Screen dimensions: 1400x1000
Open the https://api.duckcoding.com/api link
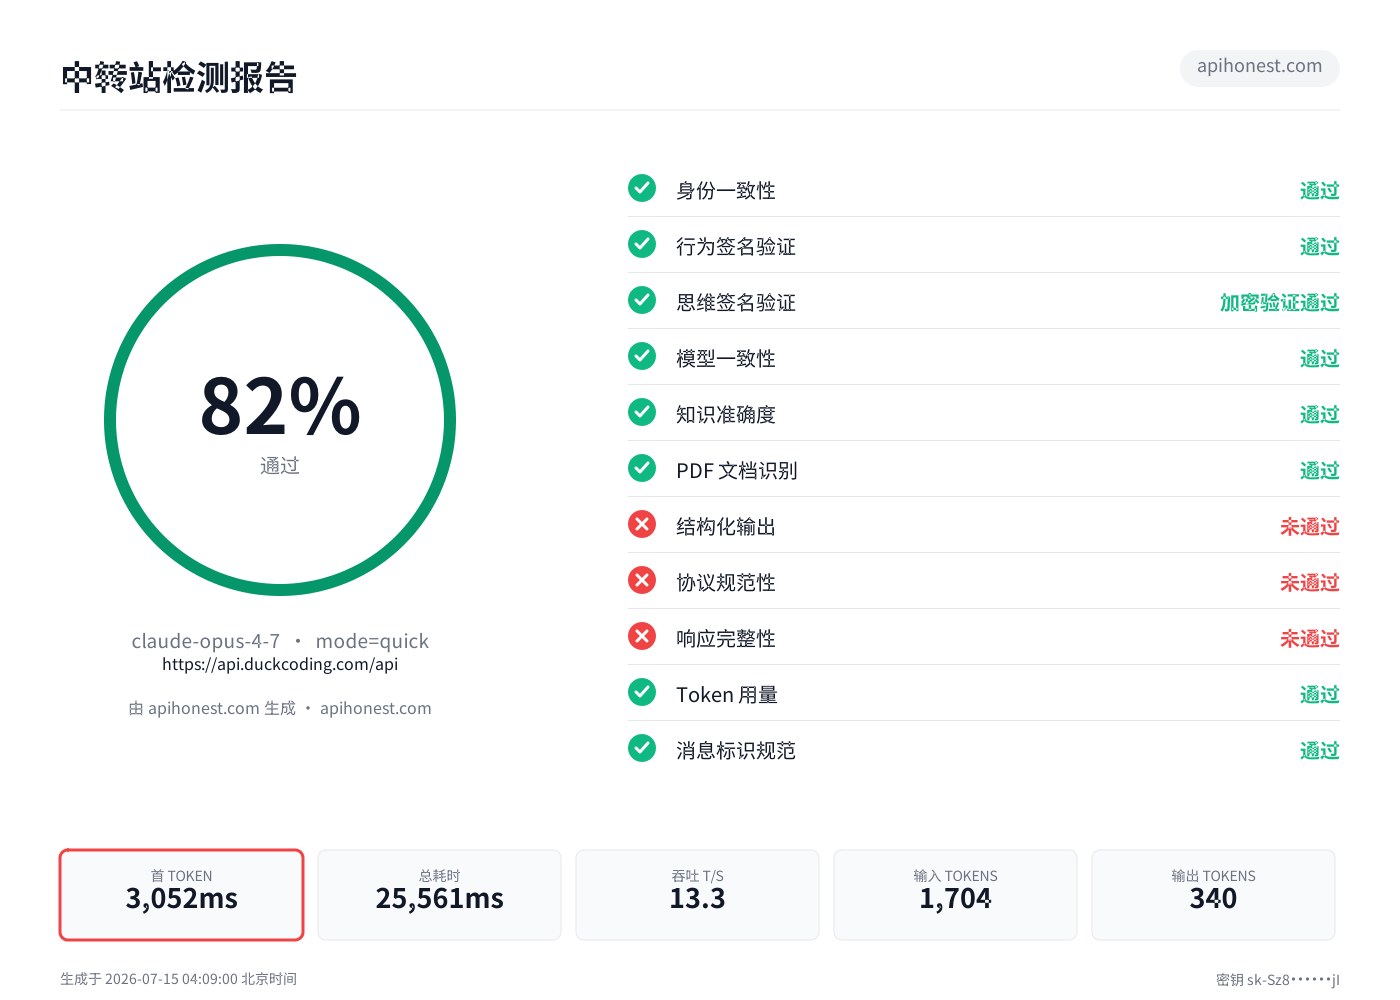[280, 664]
